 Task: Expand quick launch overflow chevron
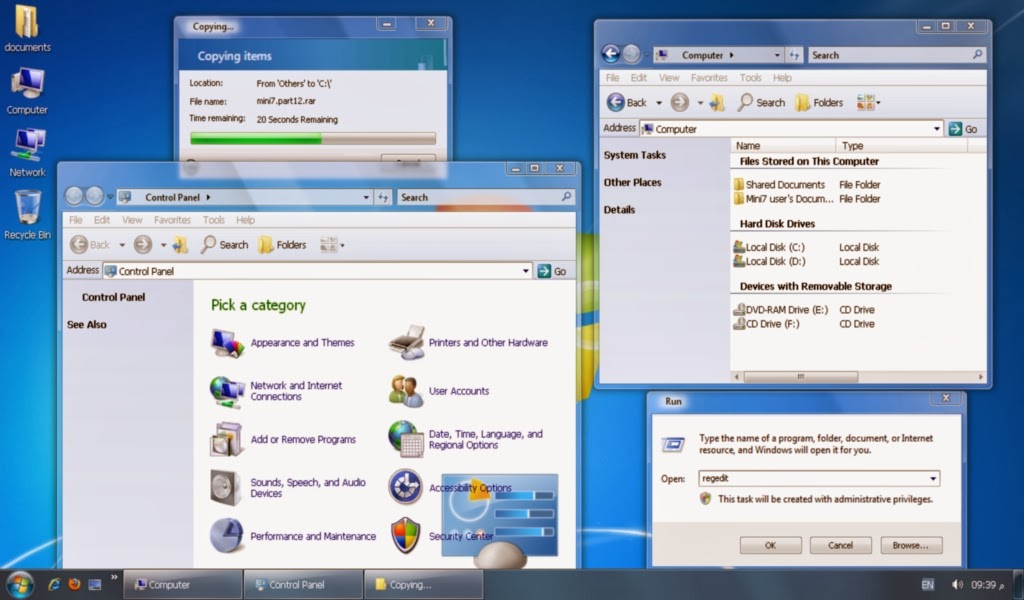coord(114,577)
